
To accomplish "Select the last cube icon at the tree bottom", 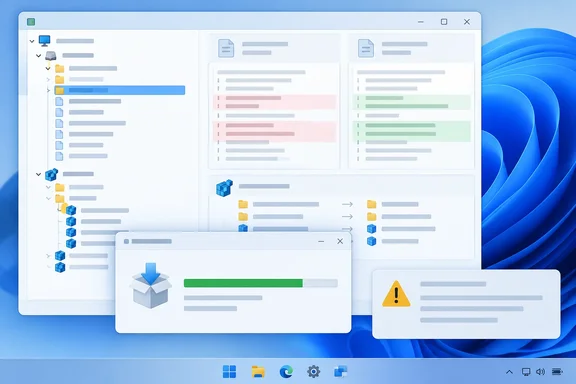I will [60, 267].
